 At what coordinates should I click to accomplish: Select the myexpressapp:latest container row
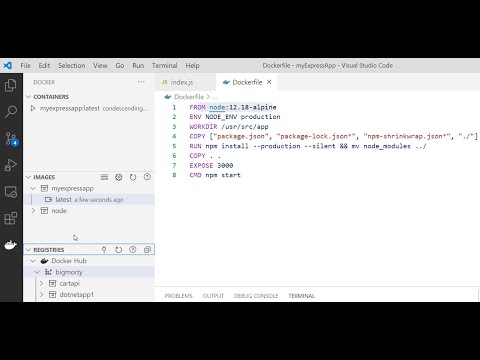[x=89, y=108]
